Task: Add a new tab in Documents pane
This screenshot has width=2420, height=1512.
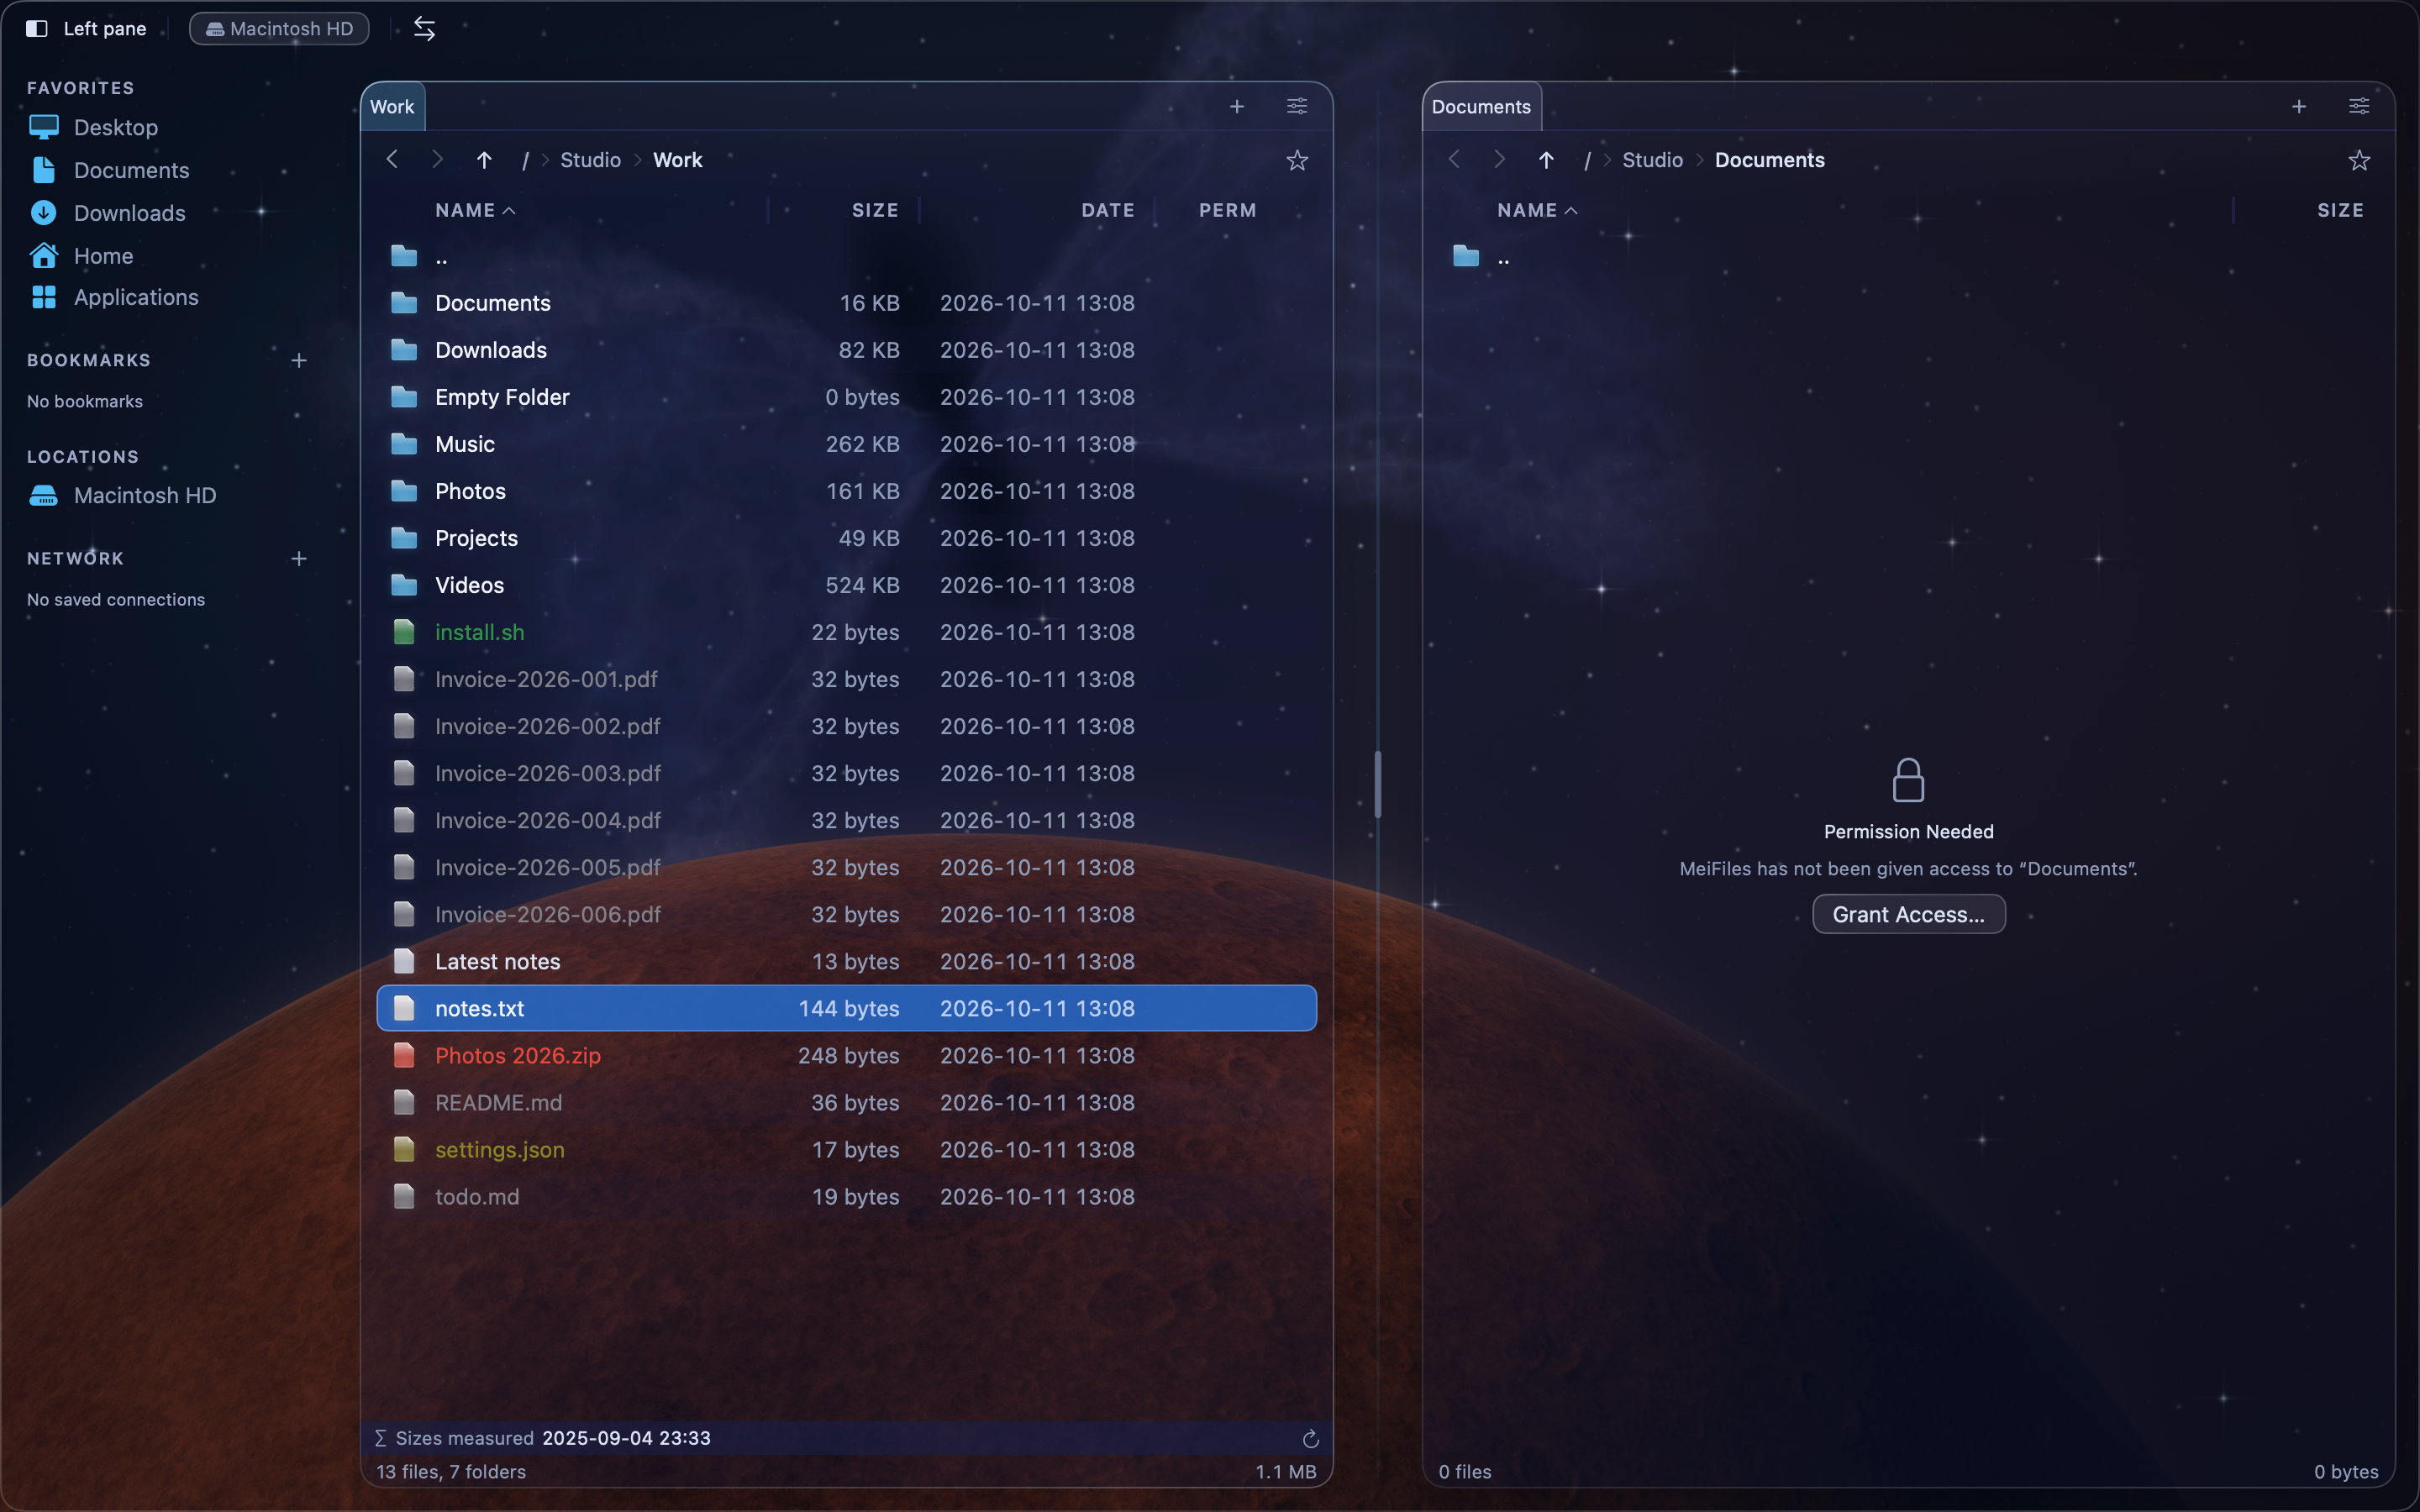Action: click(2299, 106)
